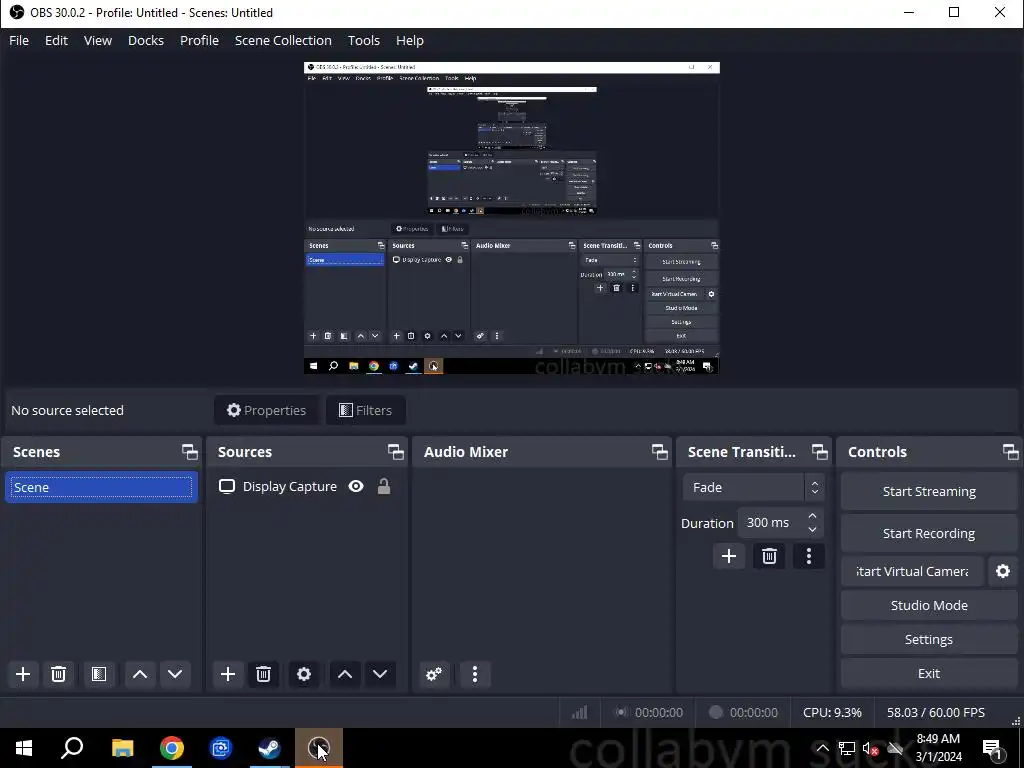Screen dimensions: 1024x768
Task: Open Windows taskbar search
Action: (x=72, y=748)
